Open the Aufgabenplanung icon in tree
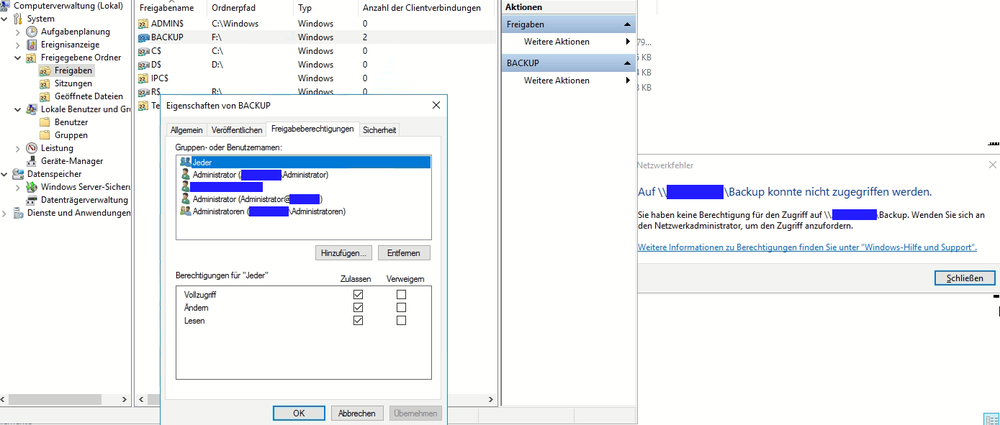This screenshot has height=425, width=1000. (33, 31)
